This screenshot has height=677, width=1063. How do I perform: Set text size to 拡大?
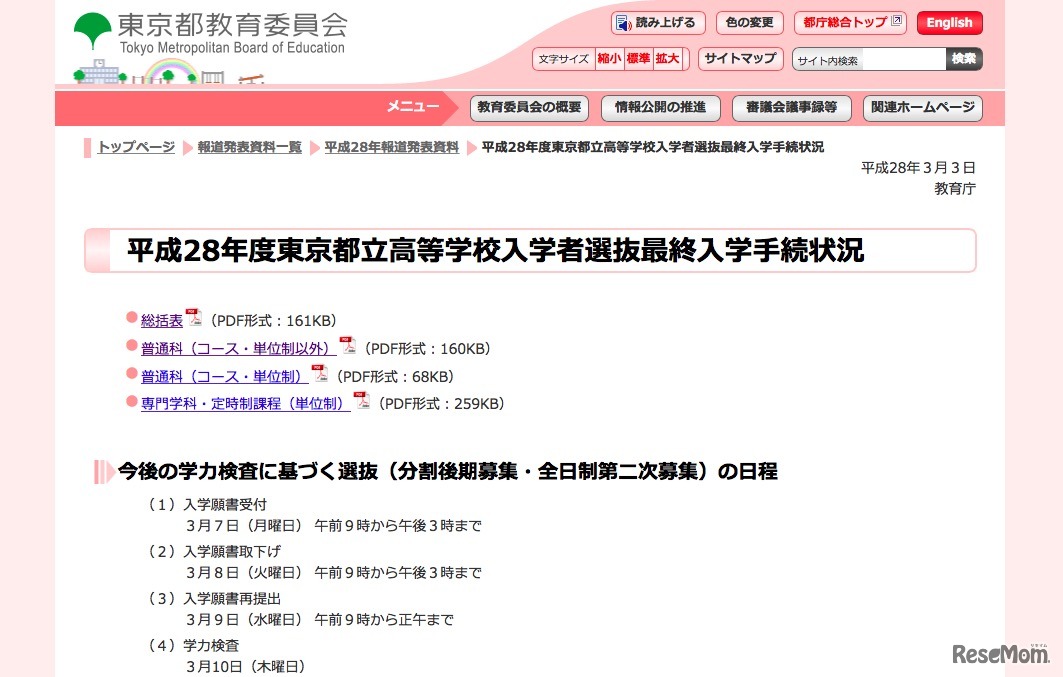667,59
